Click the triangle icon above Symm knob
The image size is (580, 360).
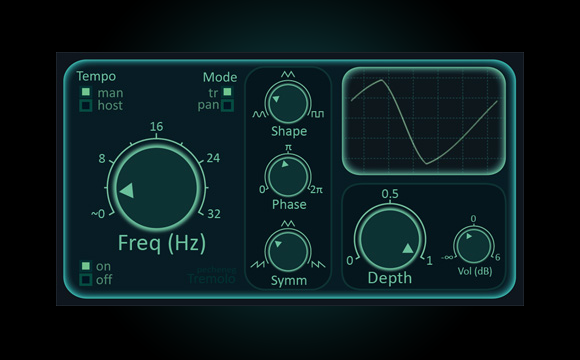click(x=288, y=223)
